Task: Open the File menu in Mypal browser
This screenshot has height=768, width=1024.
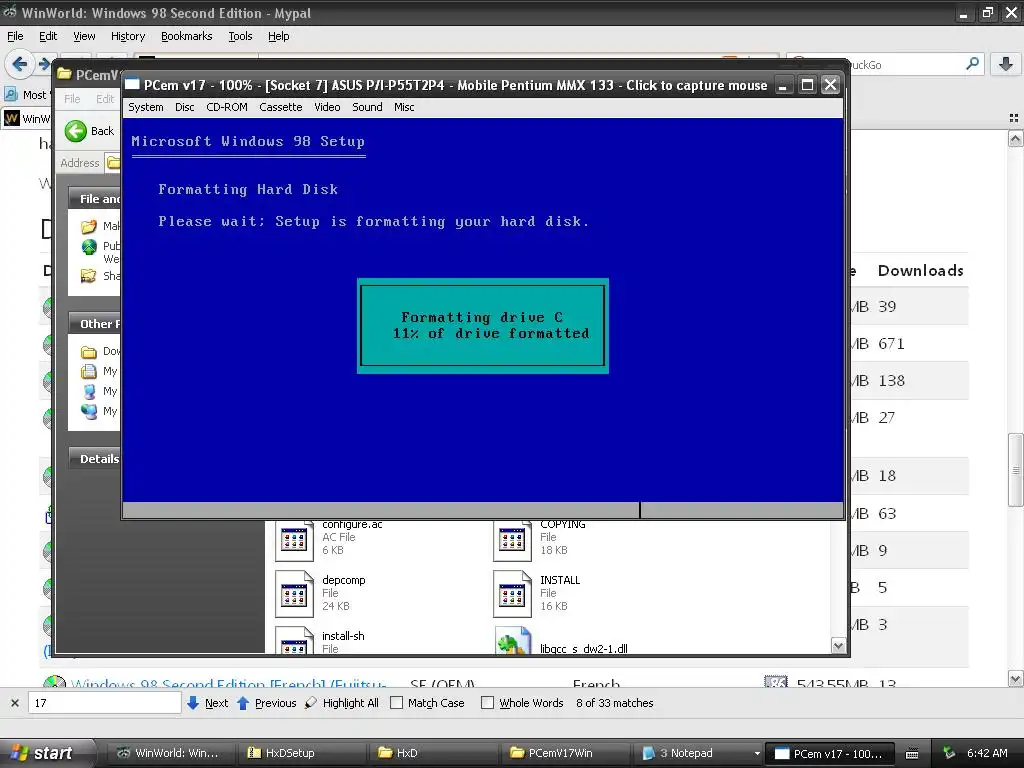Action: (x=15, y=36)
